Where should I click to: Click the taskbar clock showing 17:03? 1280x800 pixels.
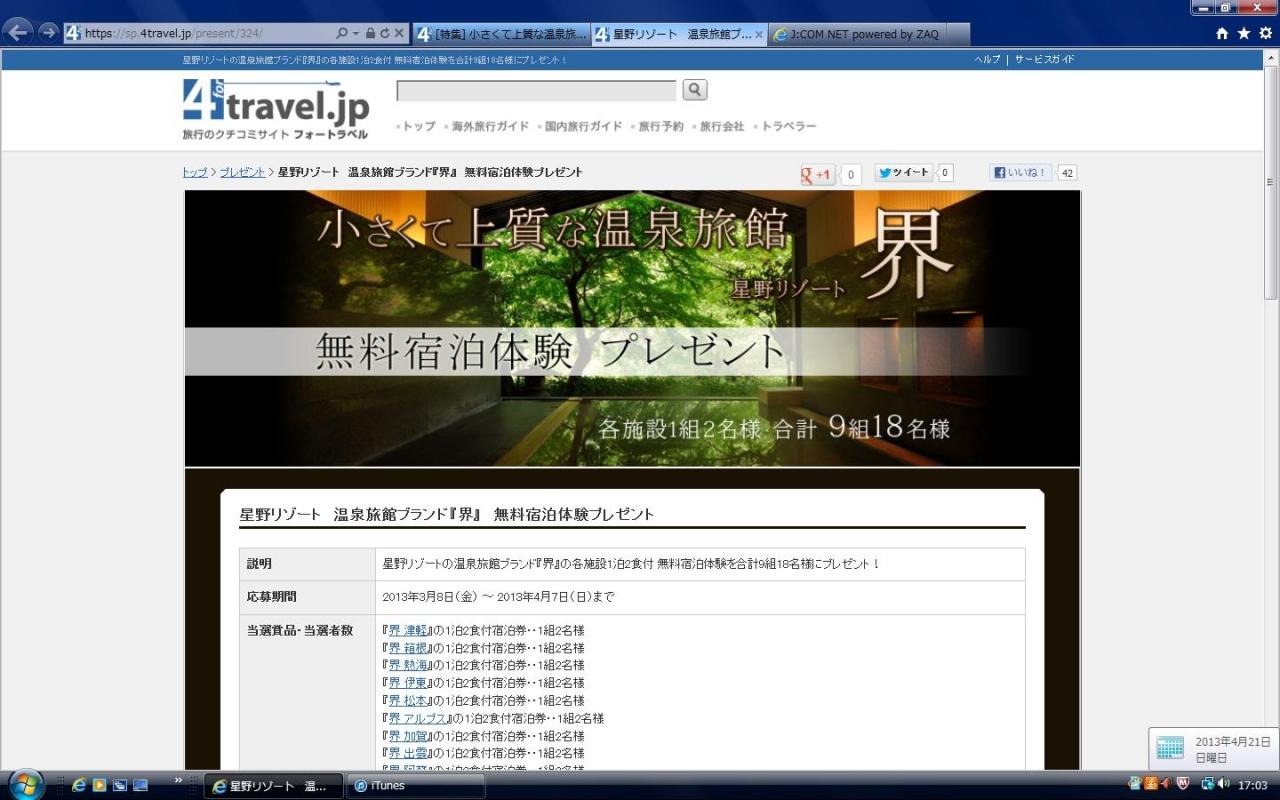[x=1252, y=785]
